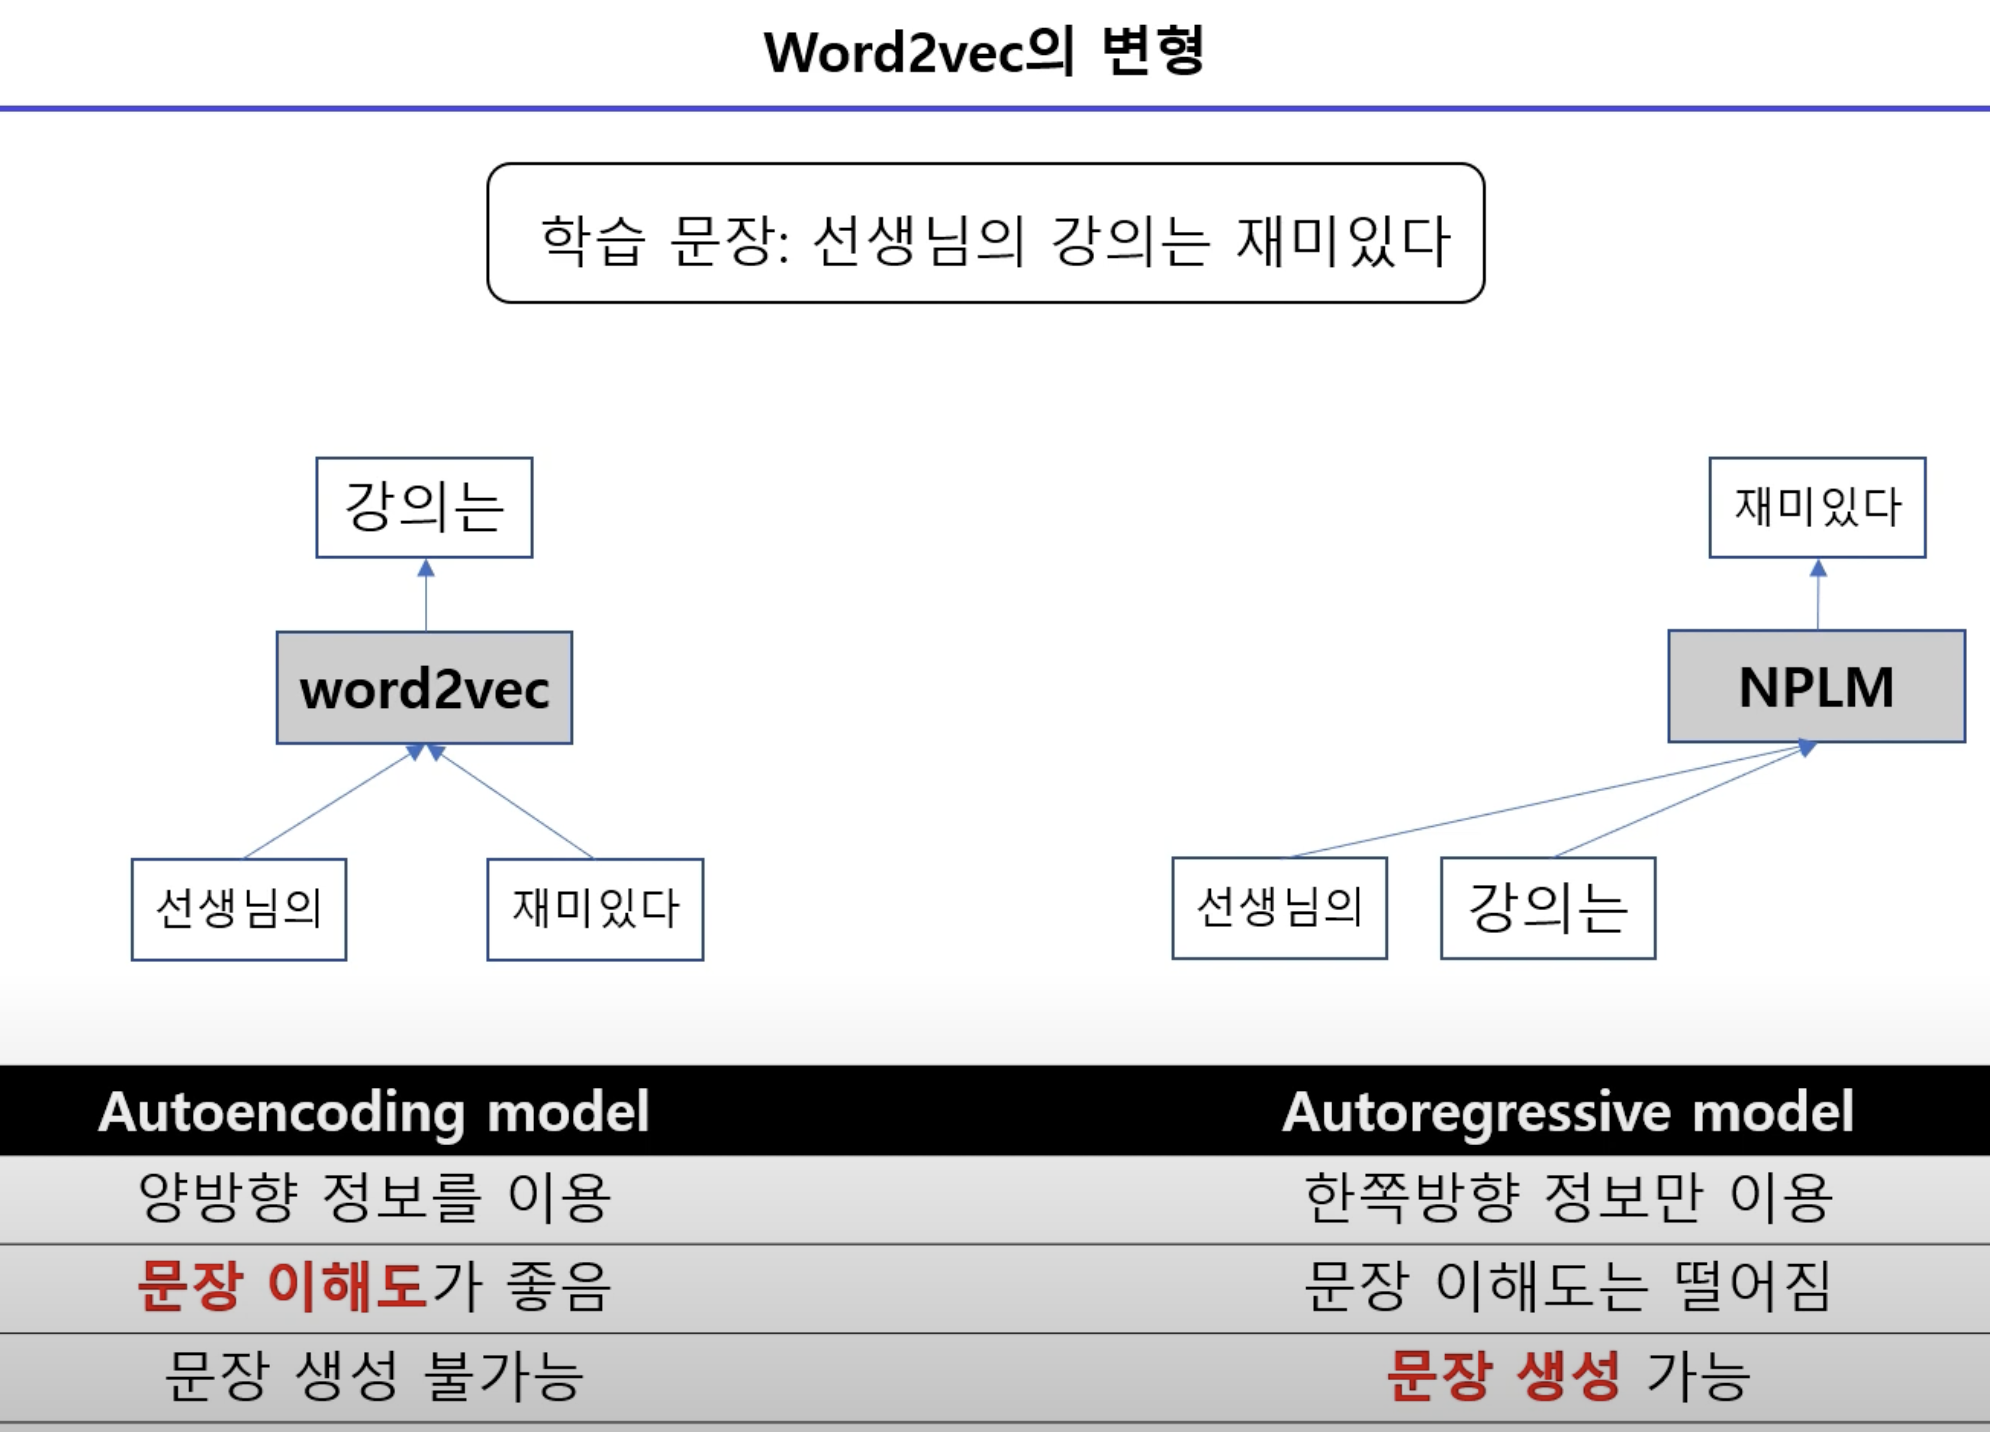Click the gray word2vec model box
1990x1432 pixels.
424,688
